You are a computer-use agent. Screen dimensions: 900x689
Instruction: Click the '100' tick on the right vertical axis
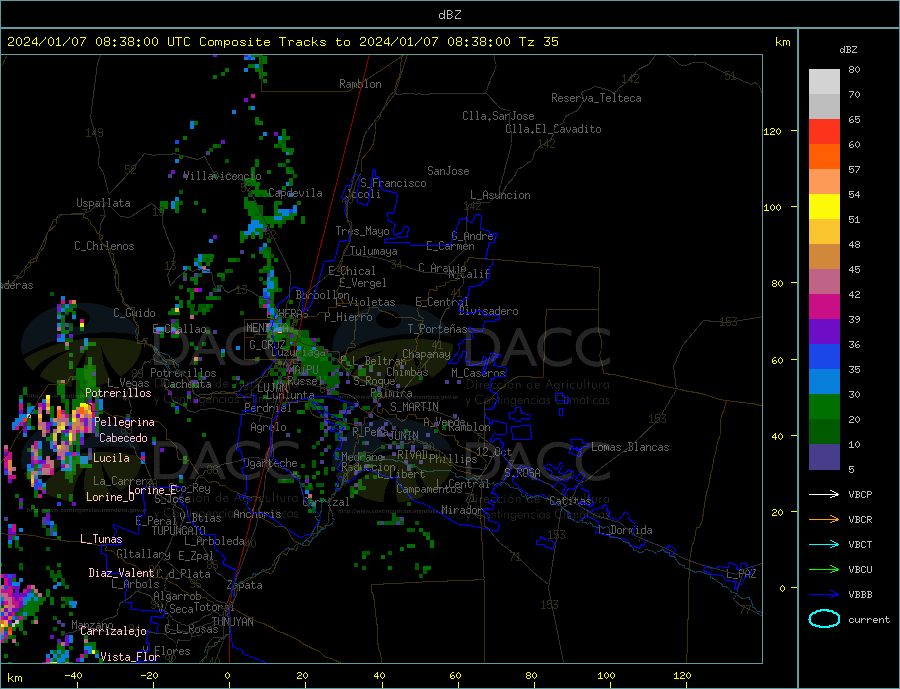coord(772,207)
